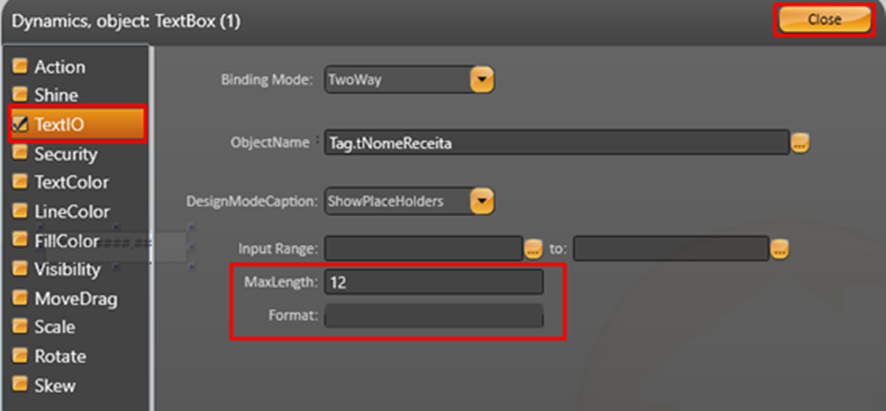
Task: Uncheck the TextIO dynamic checkbox
Action: 19,124
